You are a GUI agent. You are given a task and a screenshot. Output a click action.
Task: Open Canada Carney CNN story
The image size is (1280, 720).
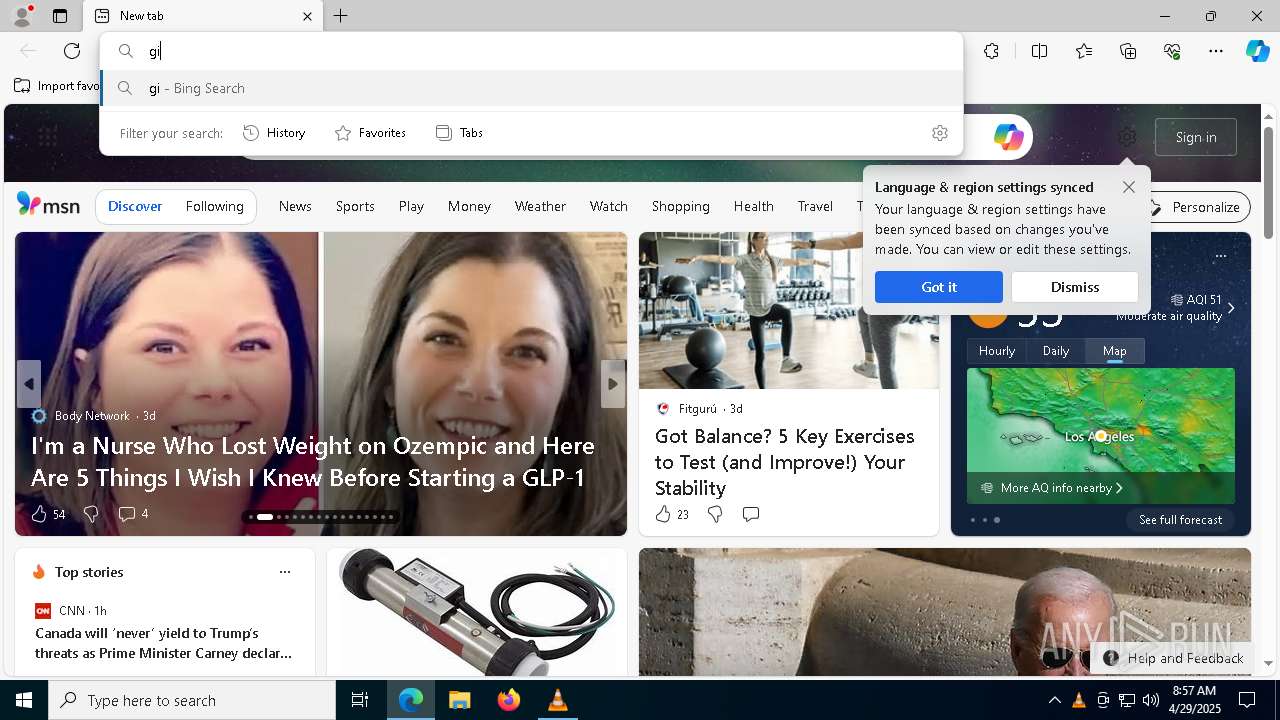click(164, 643)
